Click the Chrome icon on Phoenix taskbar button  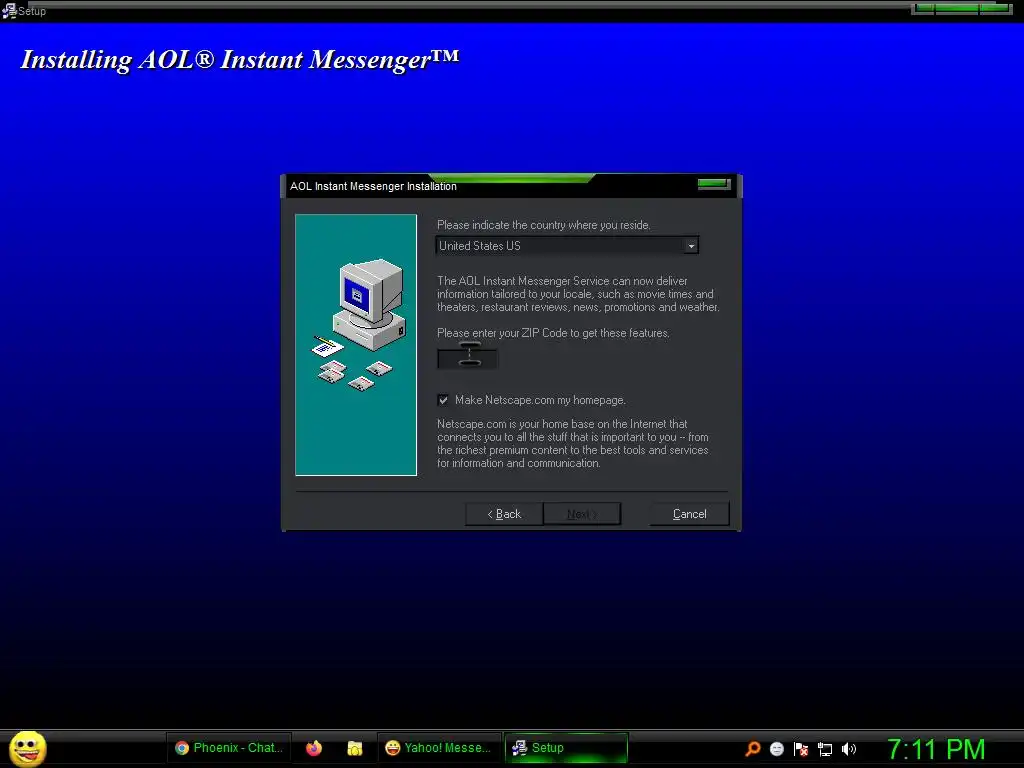(182, 748)
